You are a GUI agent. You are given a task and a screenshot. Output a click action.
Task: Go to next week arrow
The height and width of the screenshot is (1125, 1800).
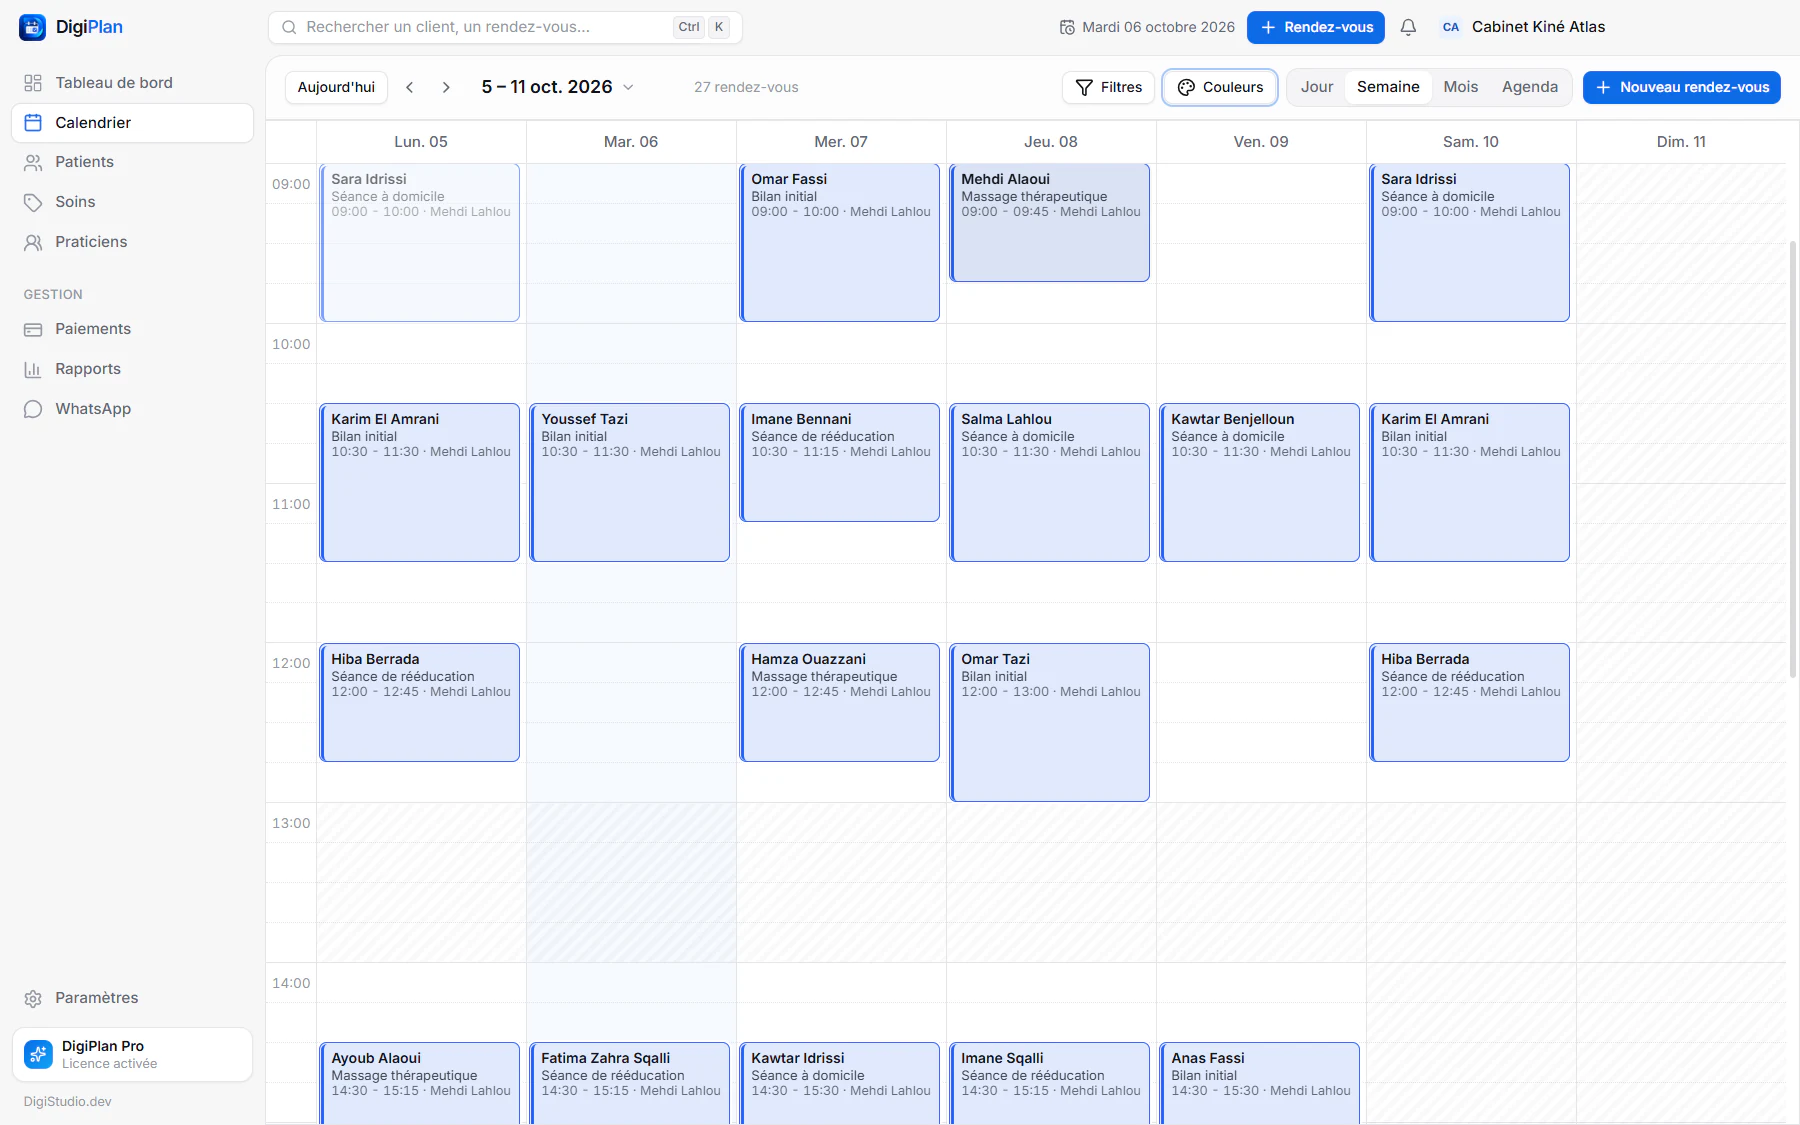446,87
